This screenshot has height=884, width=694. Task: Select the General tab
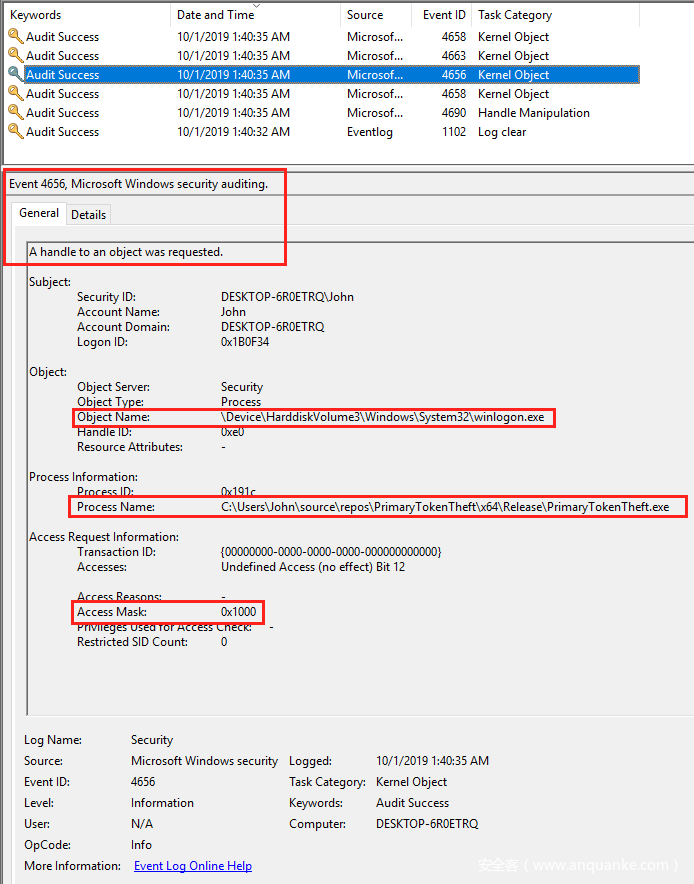click(x=39, y=214)
